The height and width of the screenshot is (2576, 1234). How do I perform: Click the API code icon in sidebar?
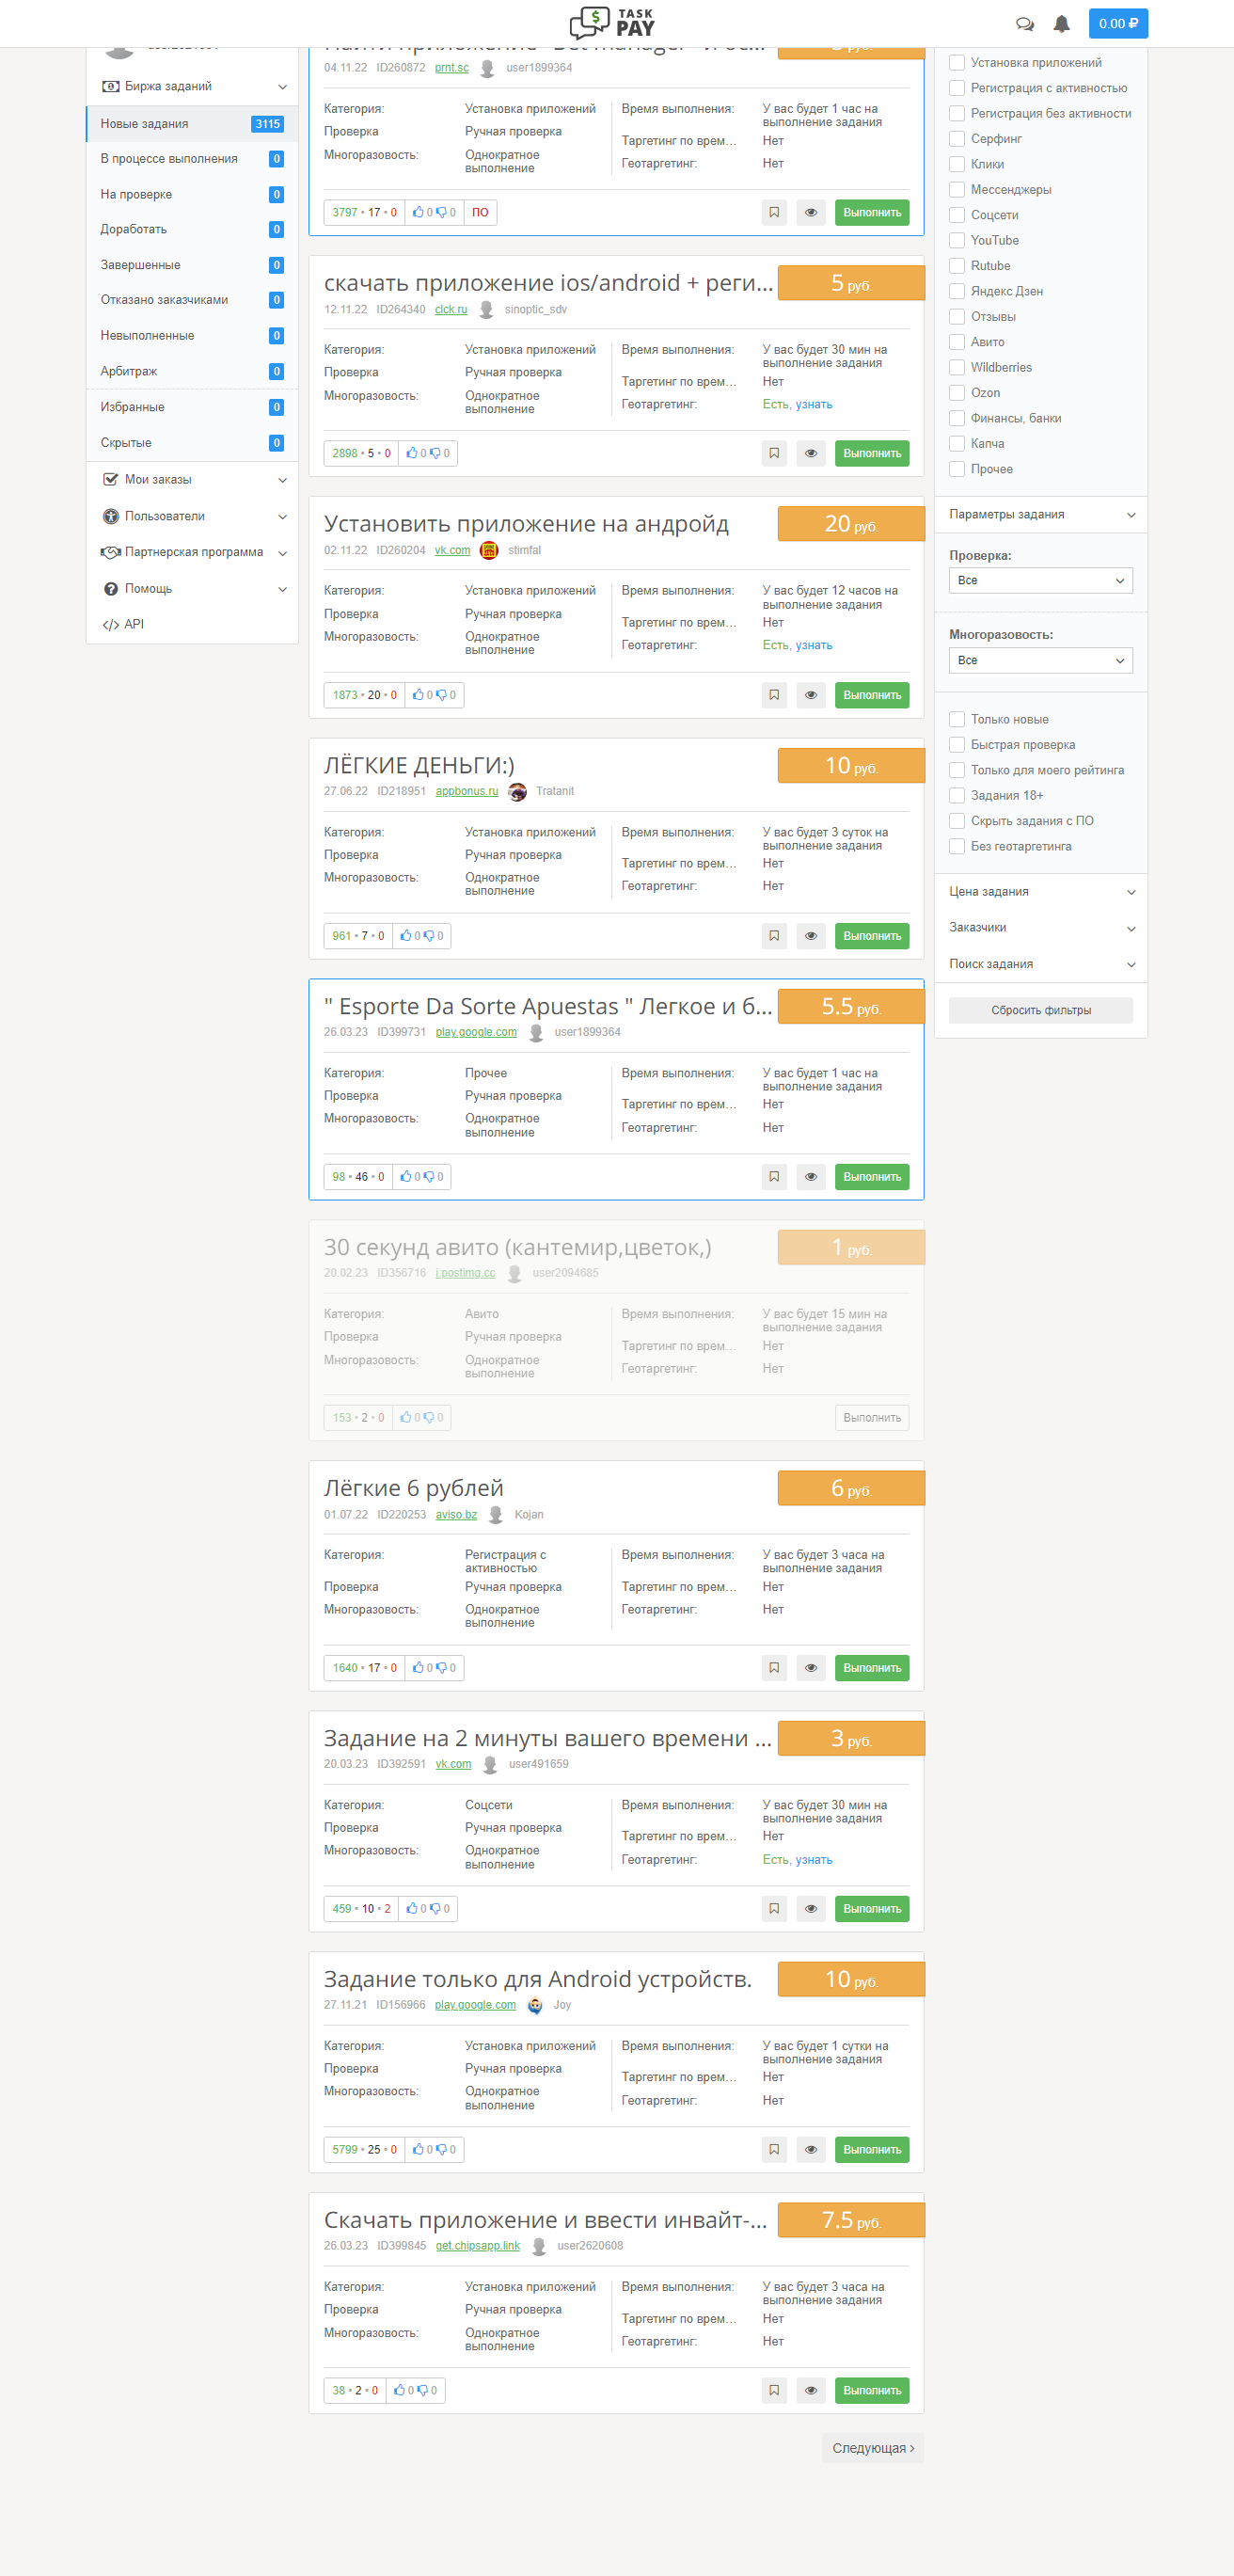110,625
